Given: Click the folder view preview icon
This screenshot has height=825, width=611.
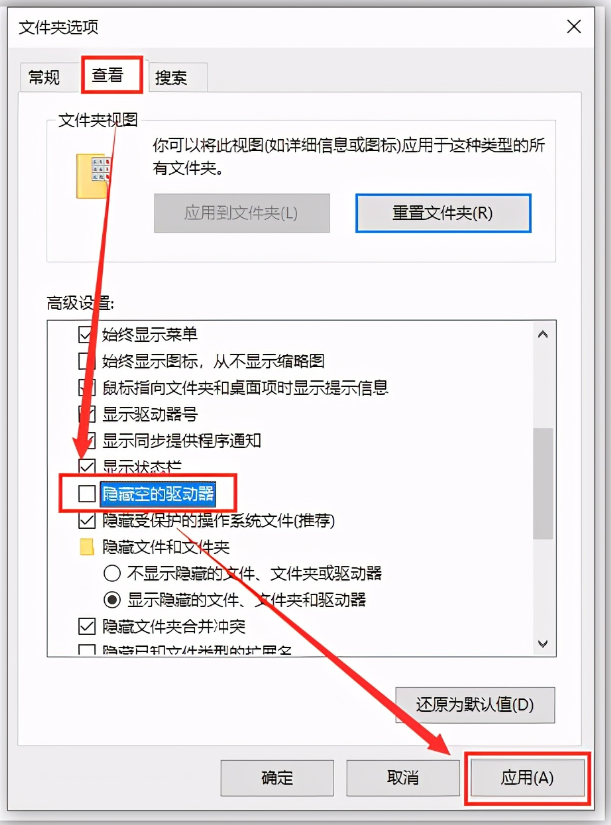Looking at the screenshot, I should [x=93, y=176].
